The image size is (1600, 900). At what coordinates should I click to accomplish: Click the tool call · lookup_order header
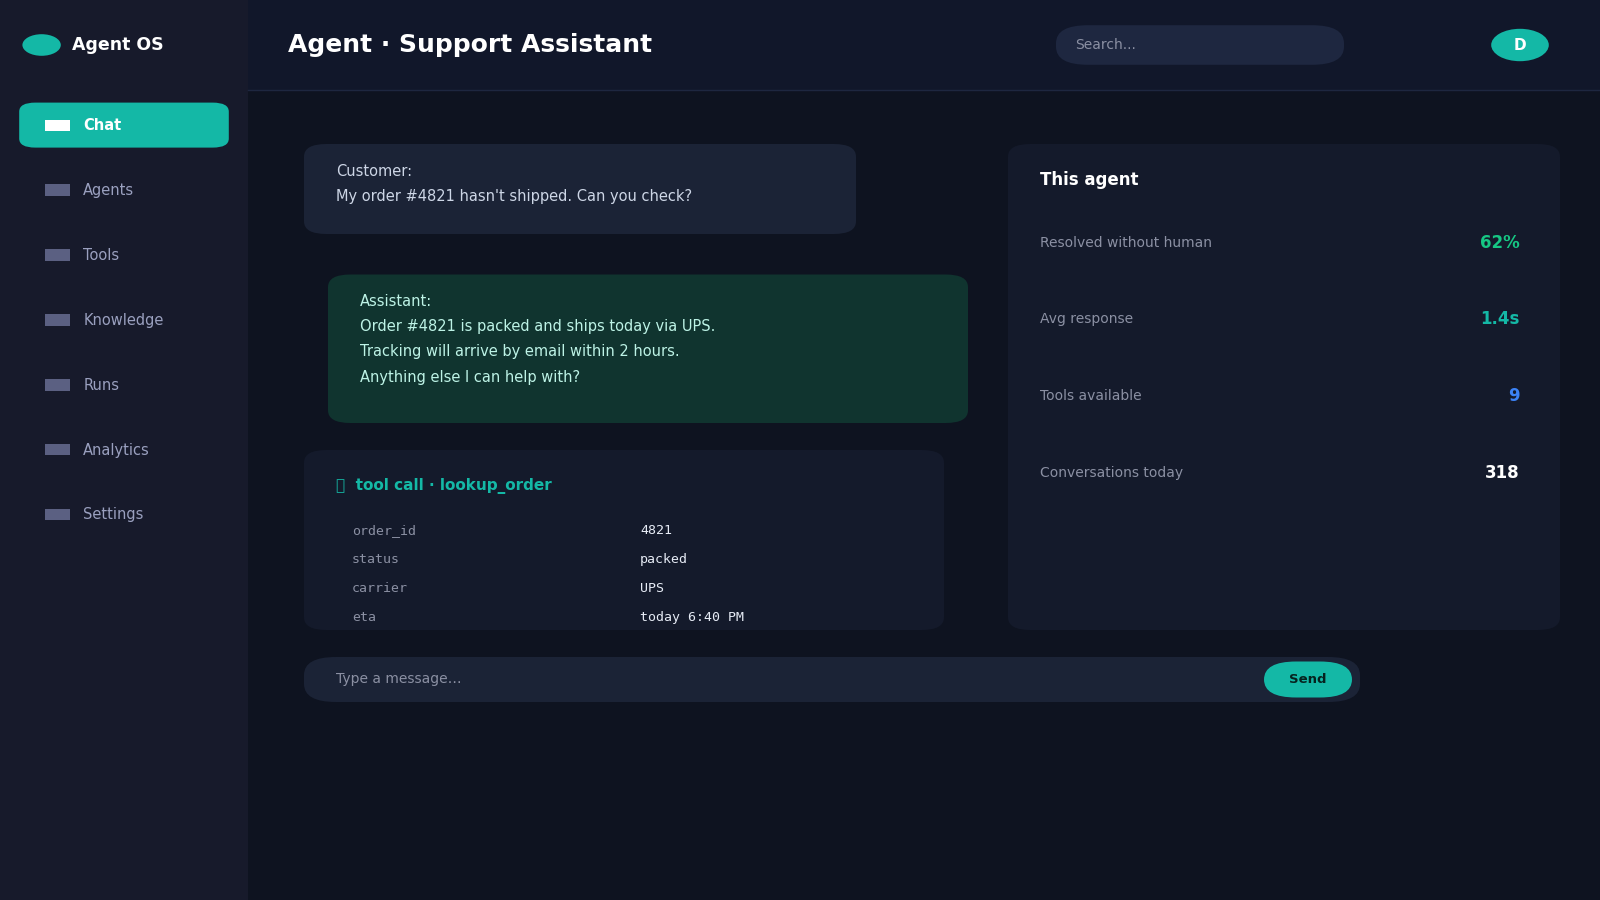point(453,485)
